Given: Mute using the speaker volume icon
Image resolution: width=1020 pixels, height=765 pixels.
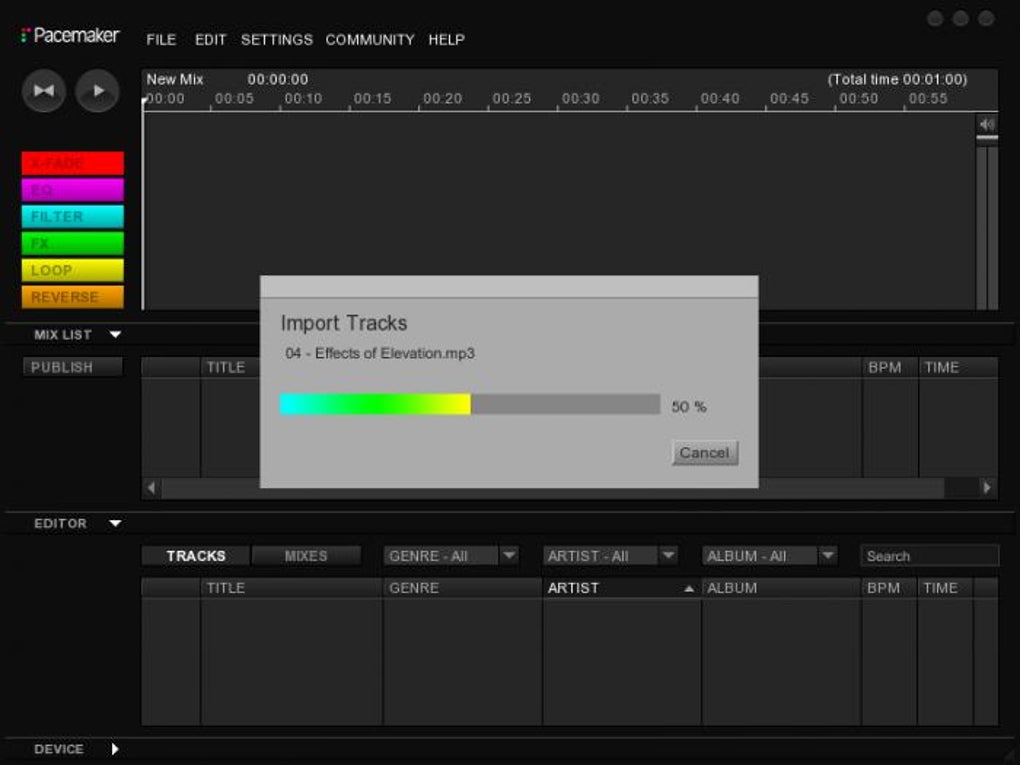Looking at the screenshot, I should (987, 124).
